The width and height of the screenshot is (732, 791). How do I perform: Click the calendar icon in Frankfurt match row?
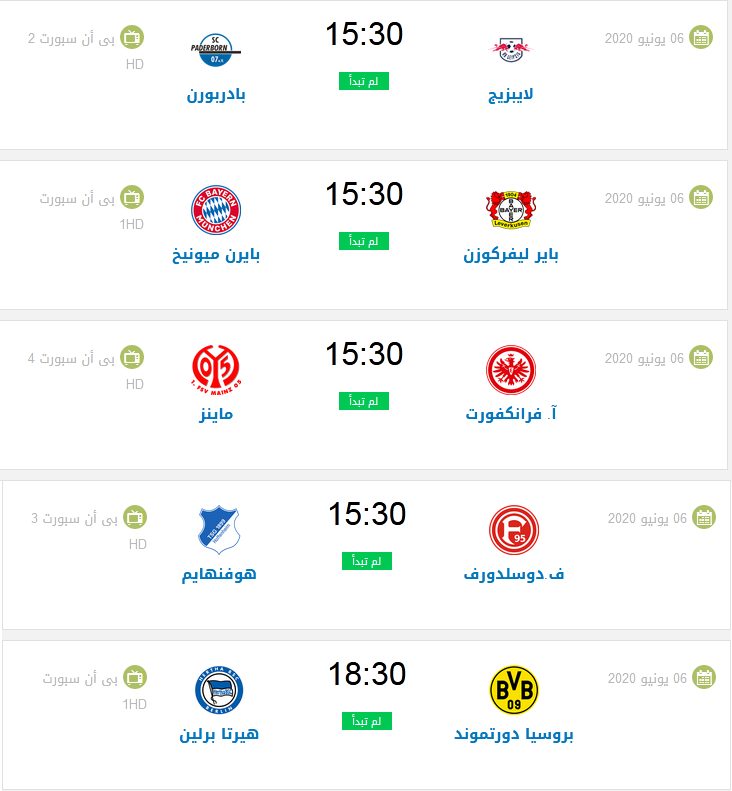tap(702, 357)
